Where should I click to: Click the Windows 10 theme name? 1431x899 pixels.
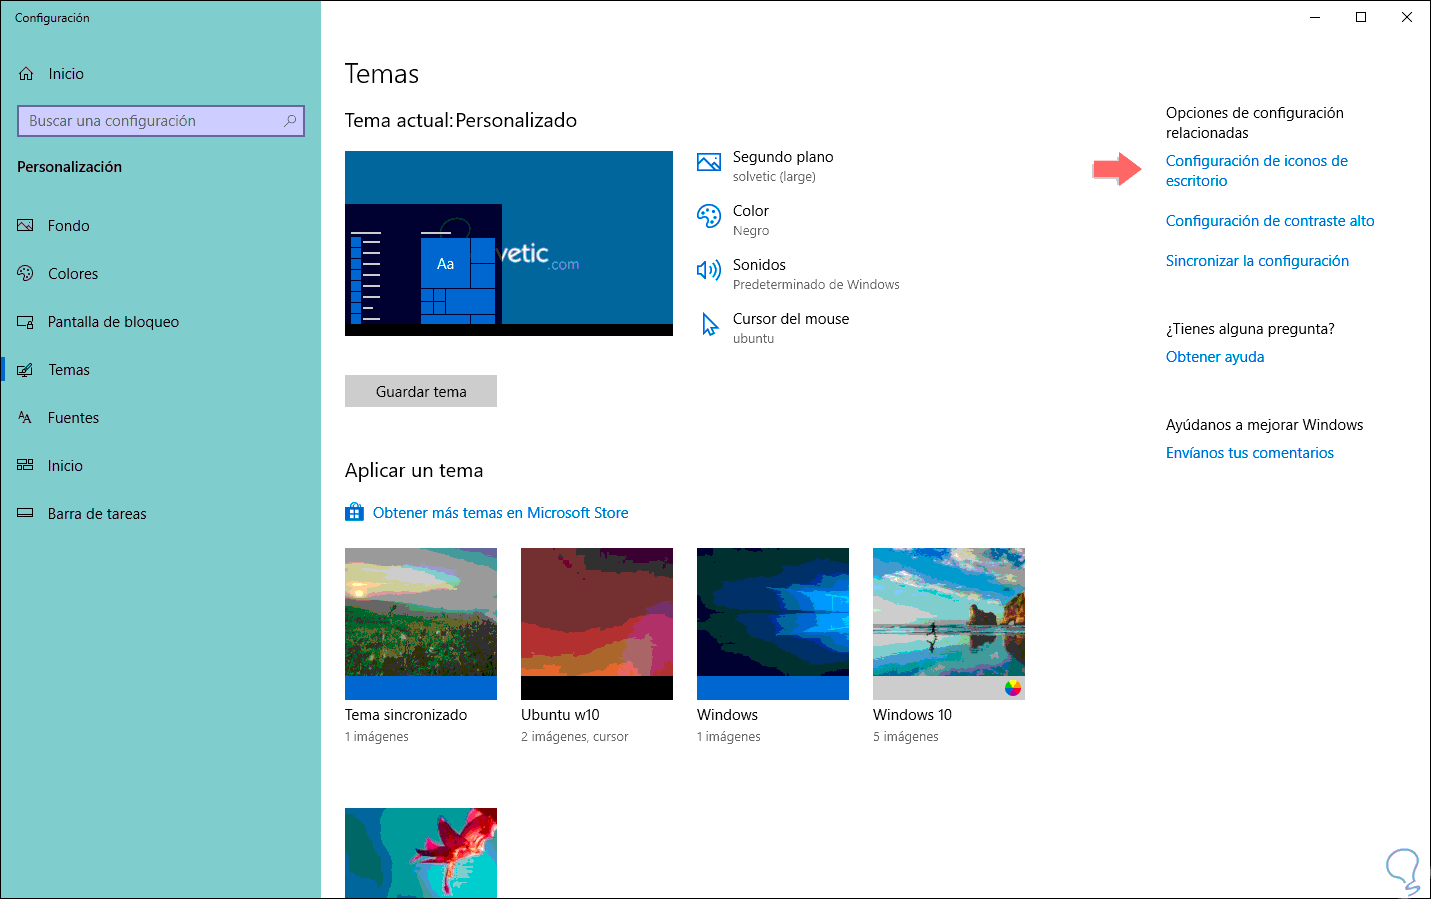(x=912, y=715)
